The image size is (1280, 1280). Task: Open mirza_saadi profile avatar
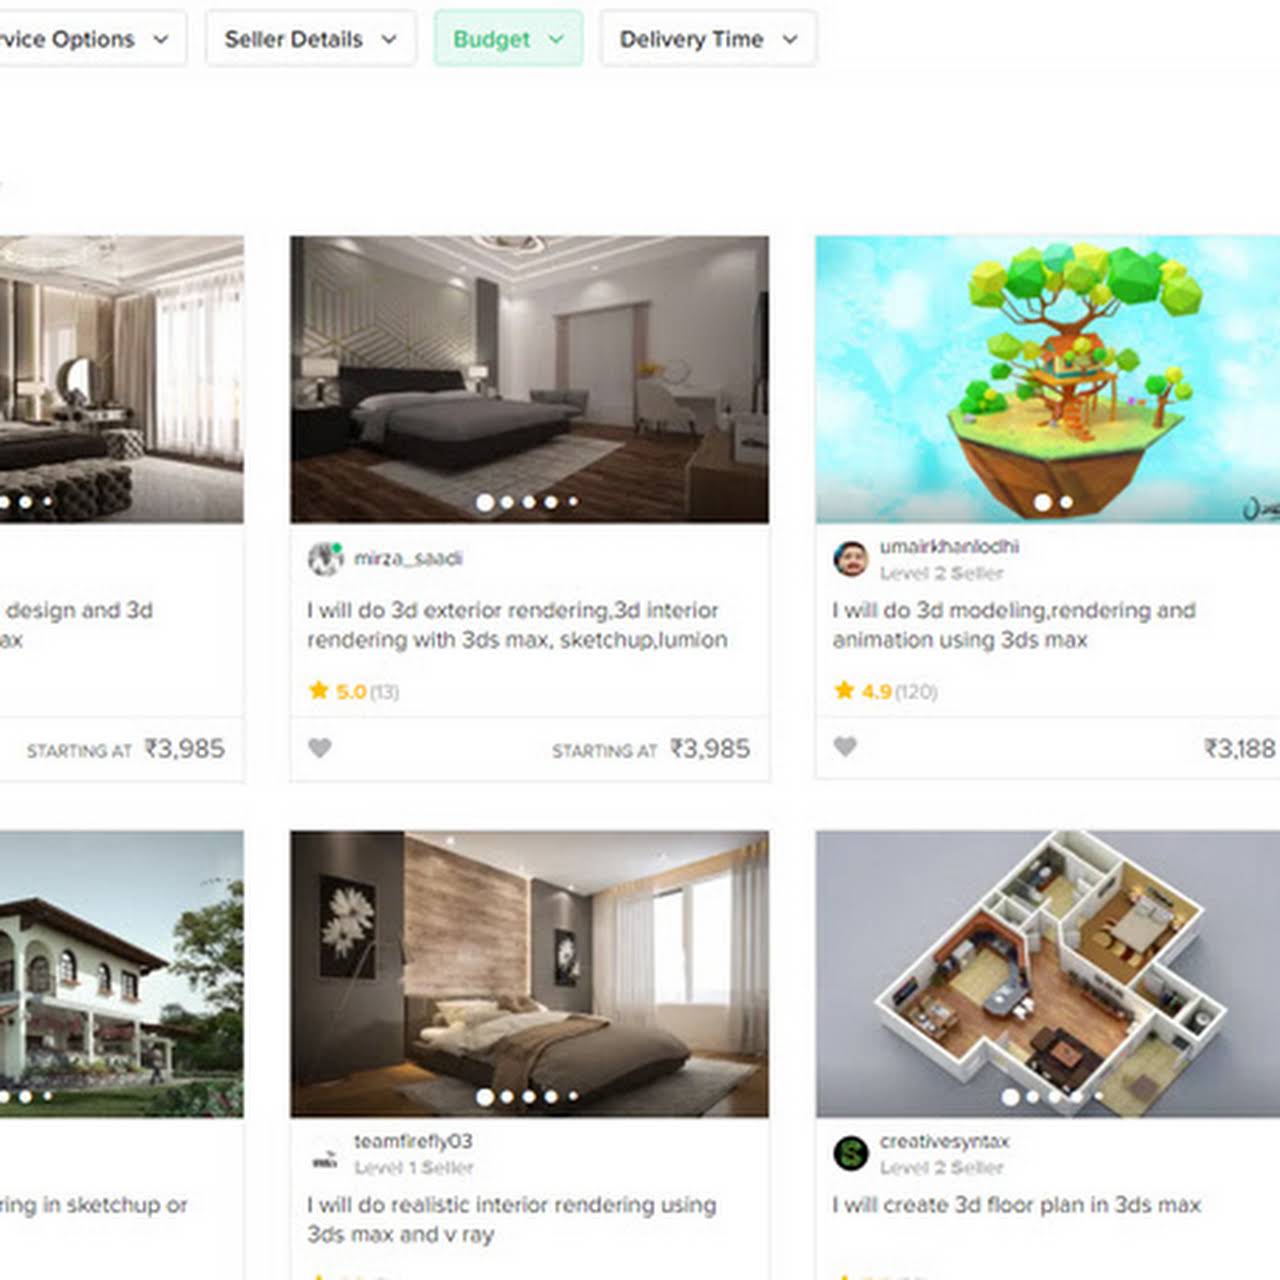point(325,559)
